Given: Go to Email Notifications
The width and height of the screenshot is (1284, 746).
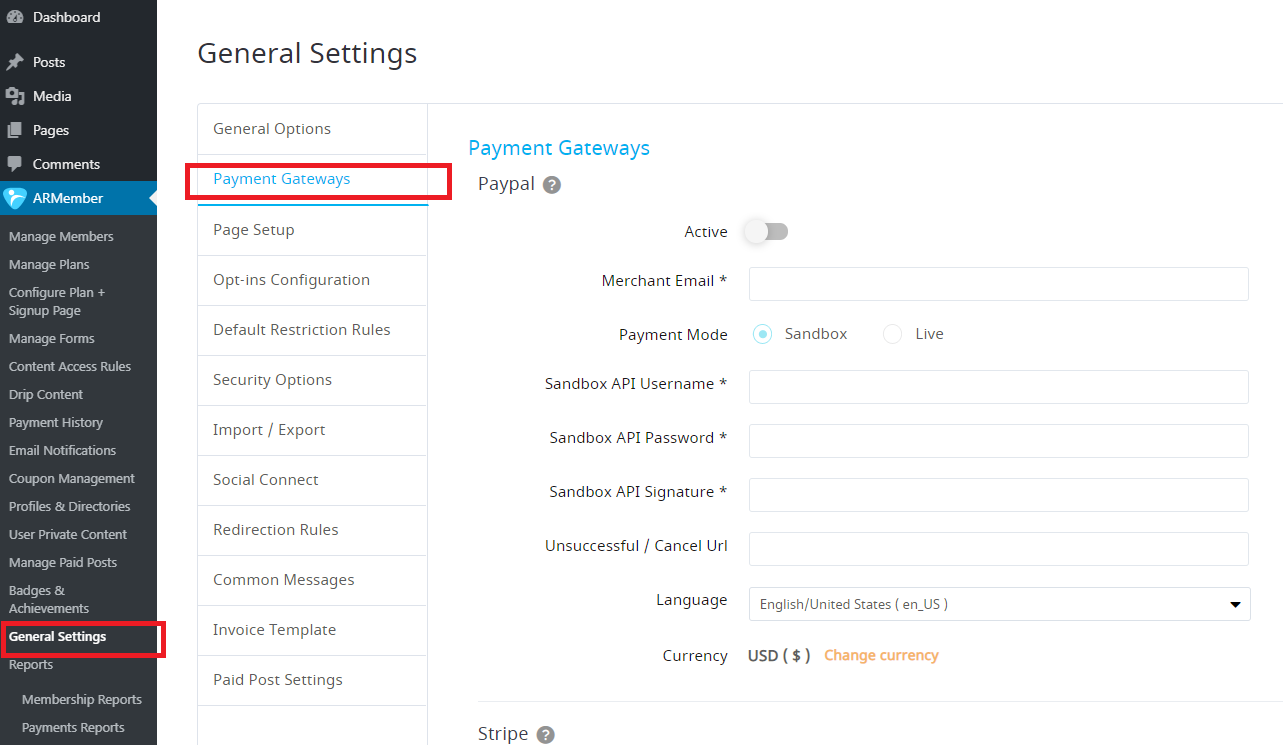Looking at the screenshot, I should point(62,451).
